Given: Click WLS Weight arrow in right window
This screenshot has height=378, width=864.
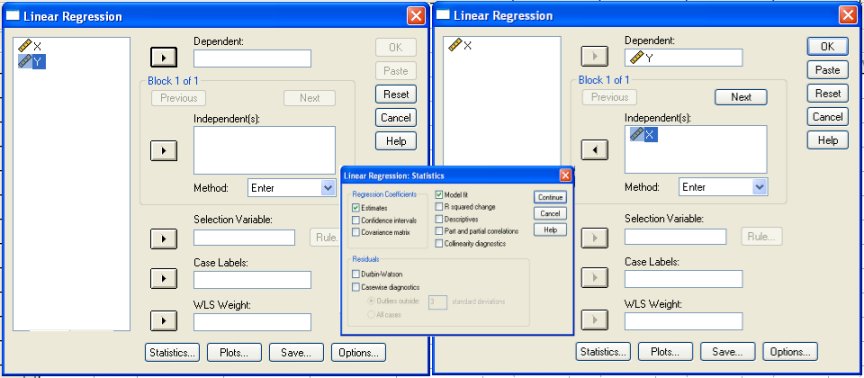Looking at the screenshot, I should click(595, 320).
